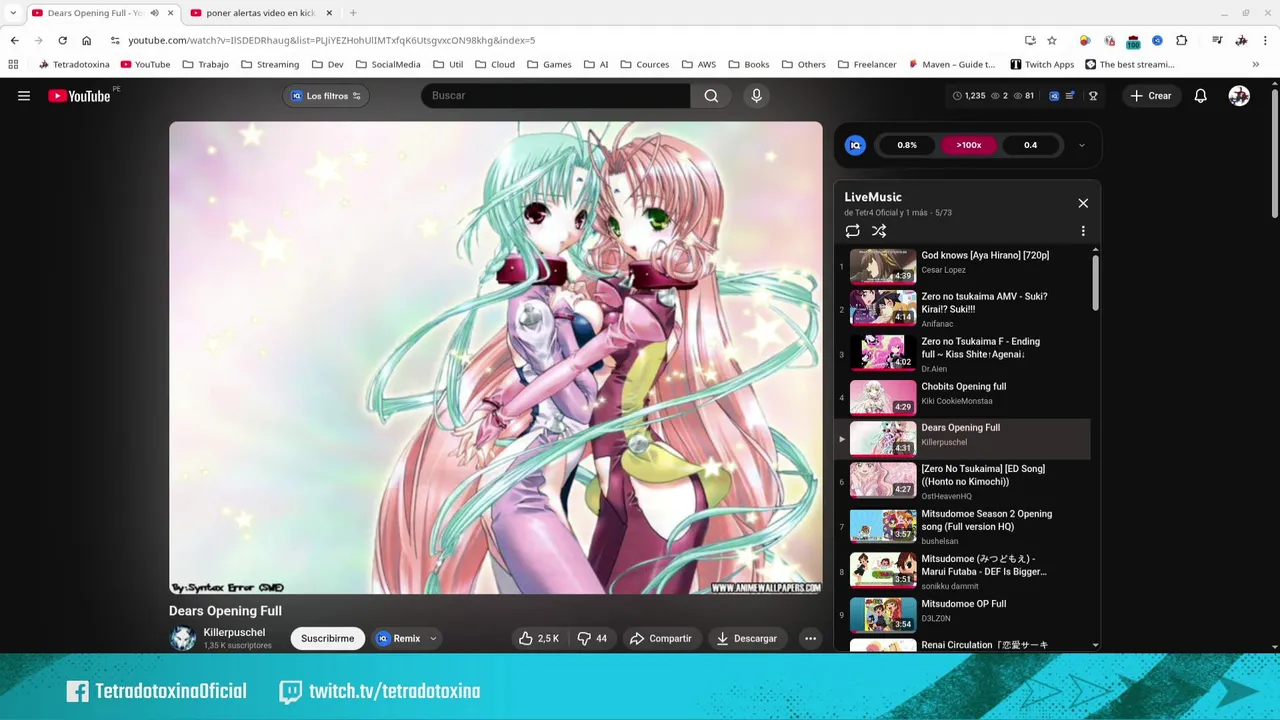
Task: Click the address bar URL
Action: point(331,40)
